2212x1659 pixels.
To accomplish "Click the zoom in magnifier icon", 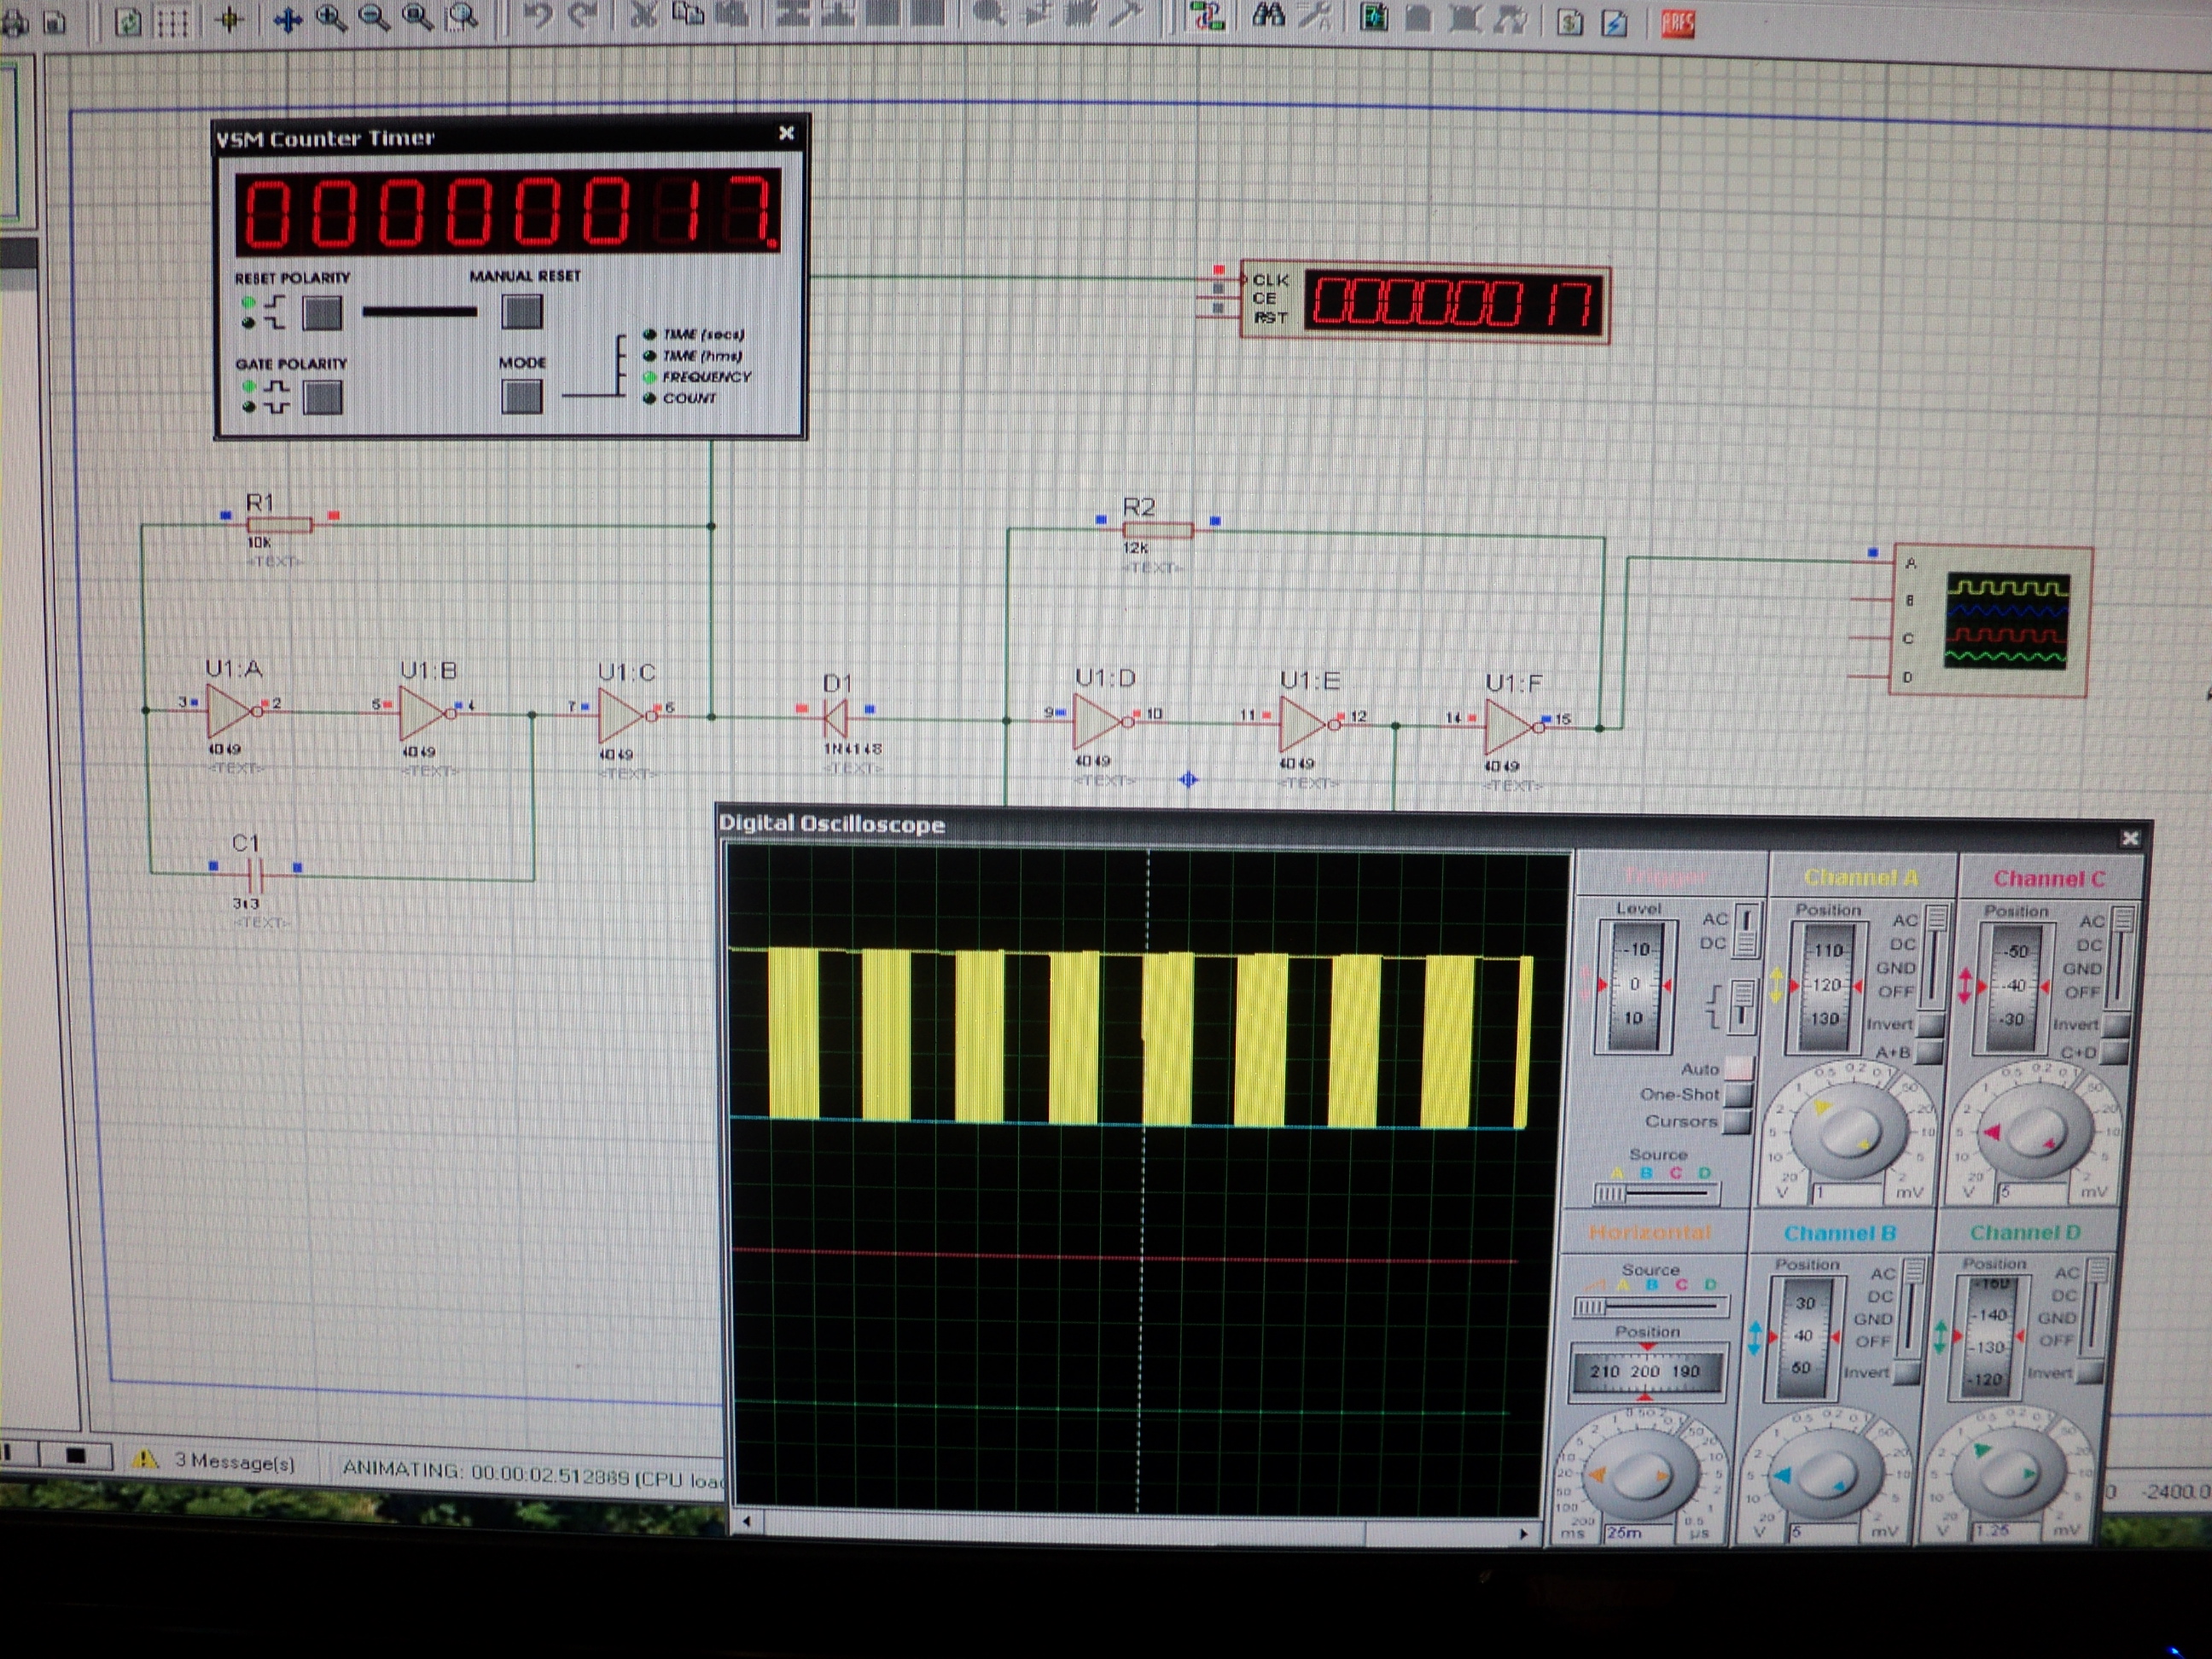I will (x=331, y=18).
